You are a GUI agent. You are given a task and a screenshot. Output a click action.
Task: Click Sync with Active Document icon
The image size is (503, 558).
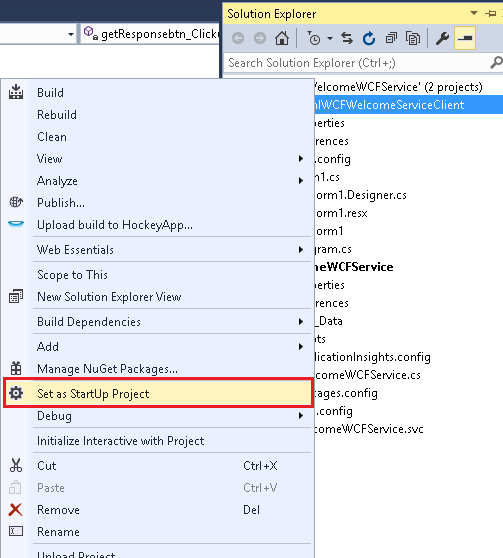point(347,38)
